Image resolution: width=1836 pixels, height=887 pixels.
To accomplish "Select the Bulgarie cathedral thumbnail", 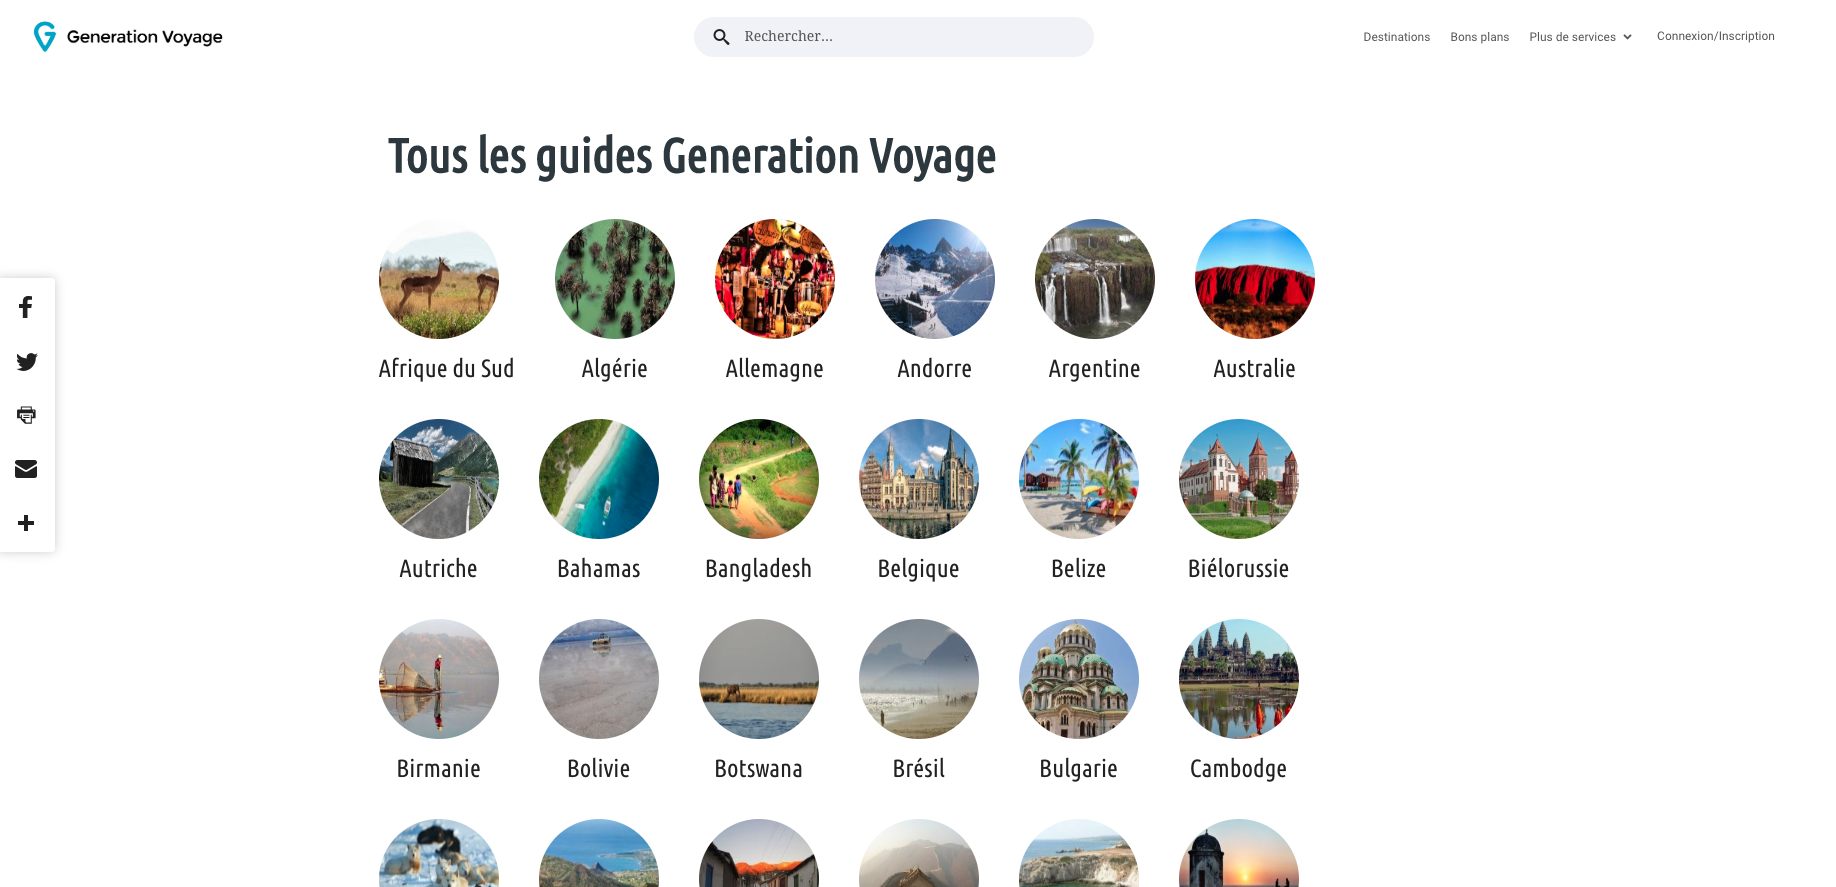I will point(1079,679).
